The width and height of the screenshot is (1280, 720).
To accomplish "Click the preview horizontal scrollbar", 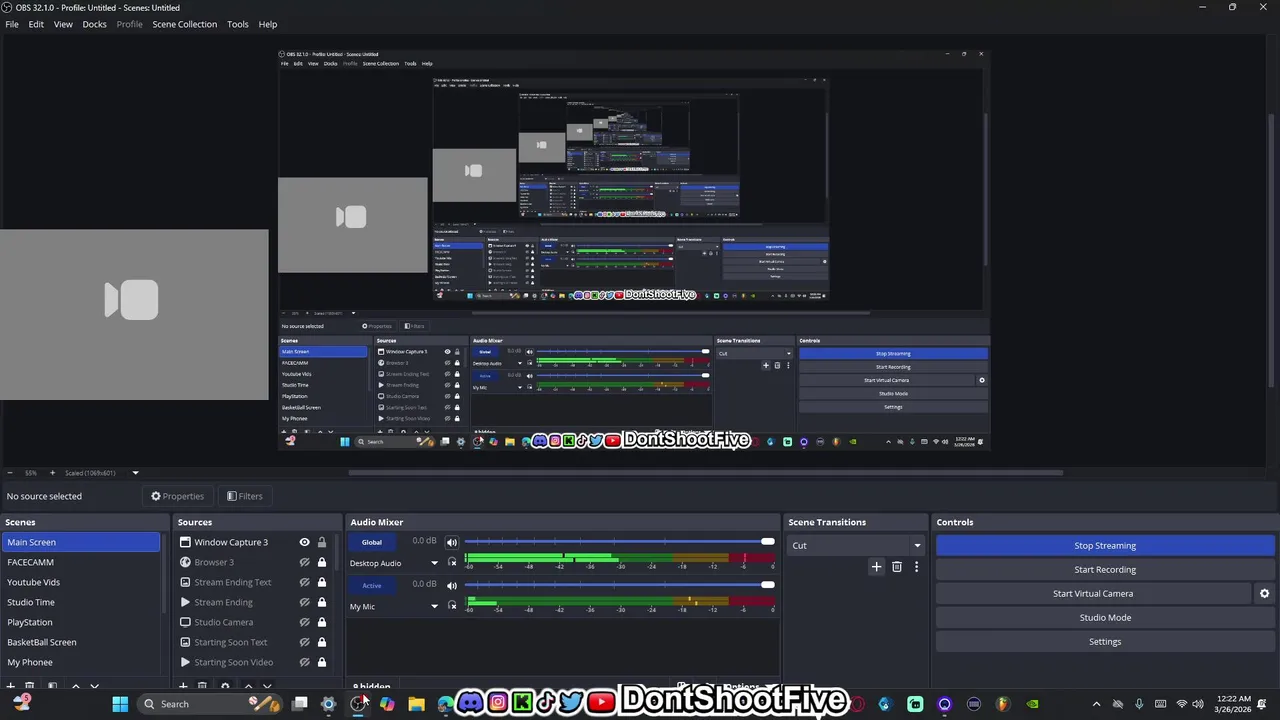I will [705, 473].
